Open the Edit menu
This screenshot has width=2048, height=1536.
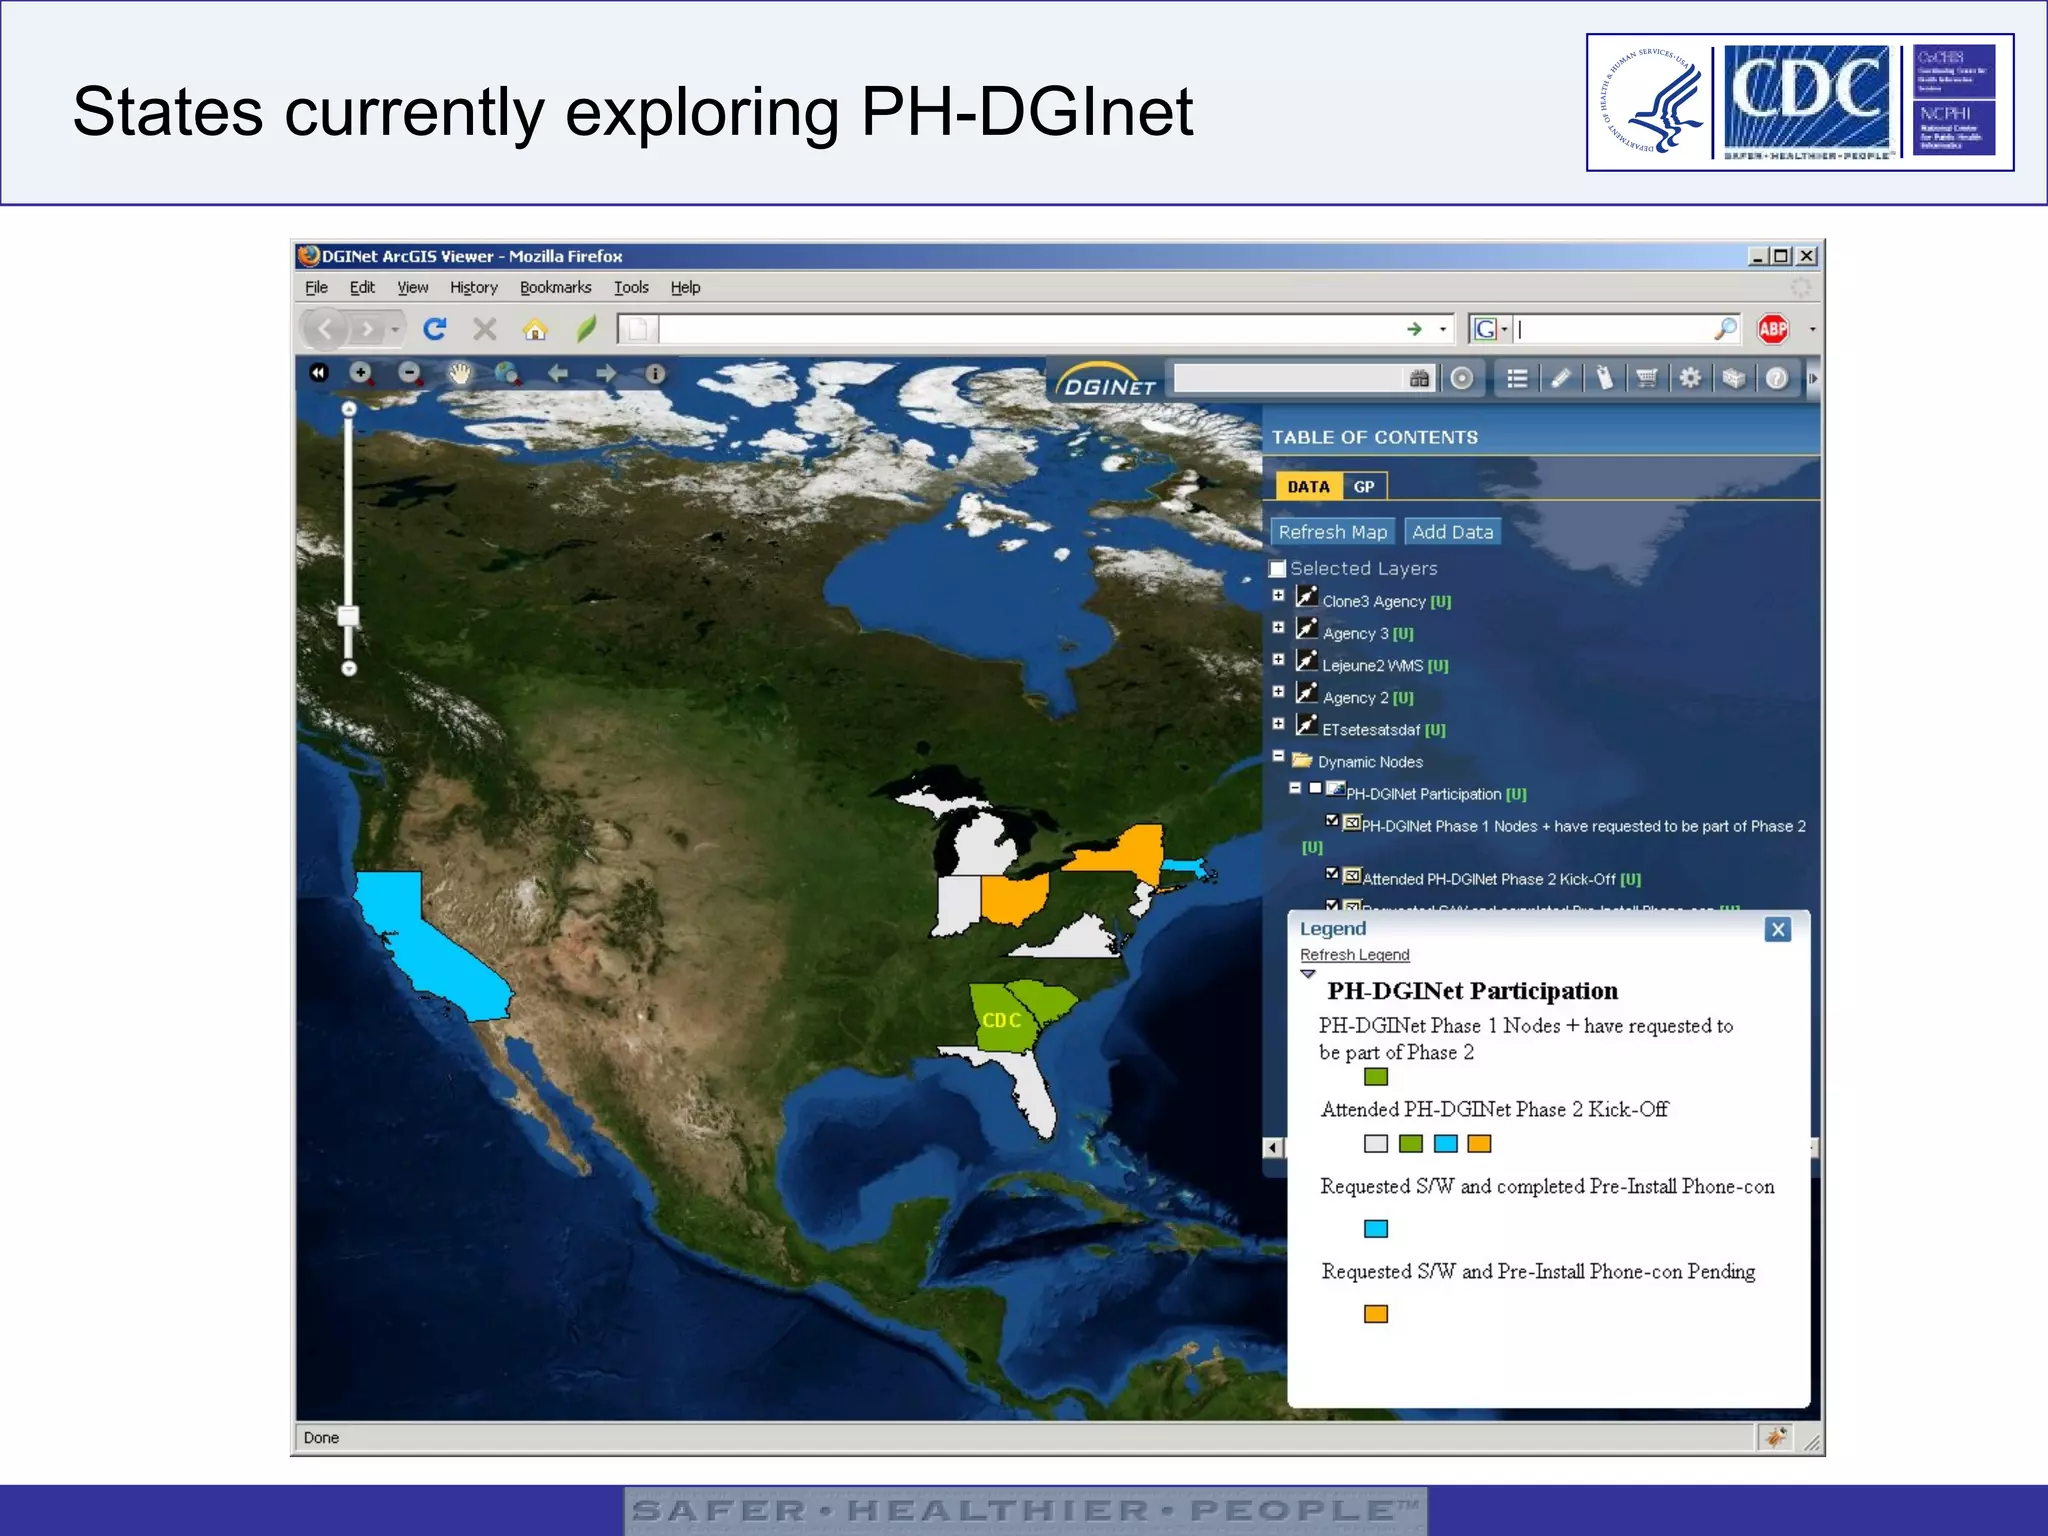tap(362, 288)
